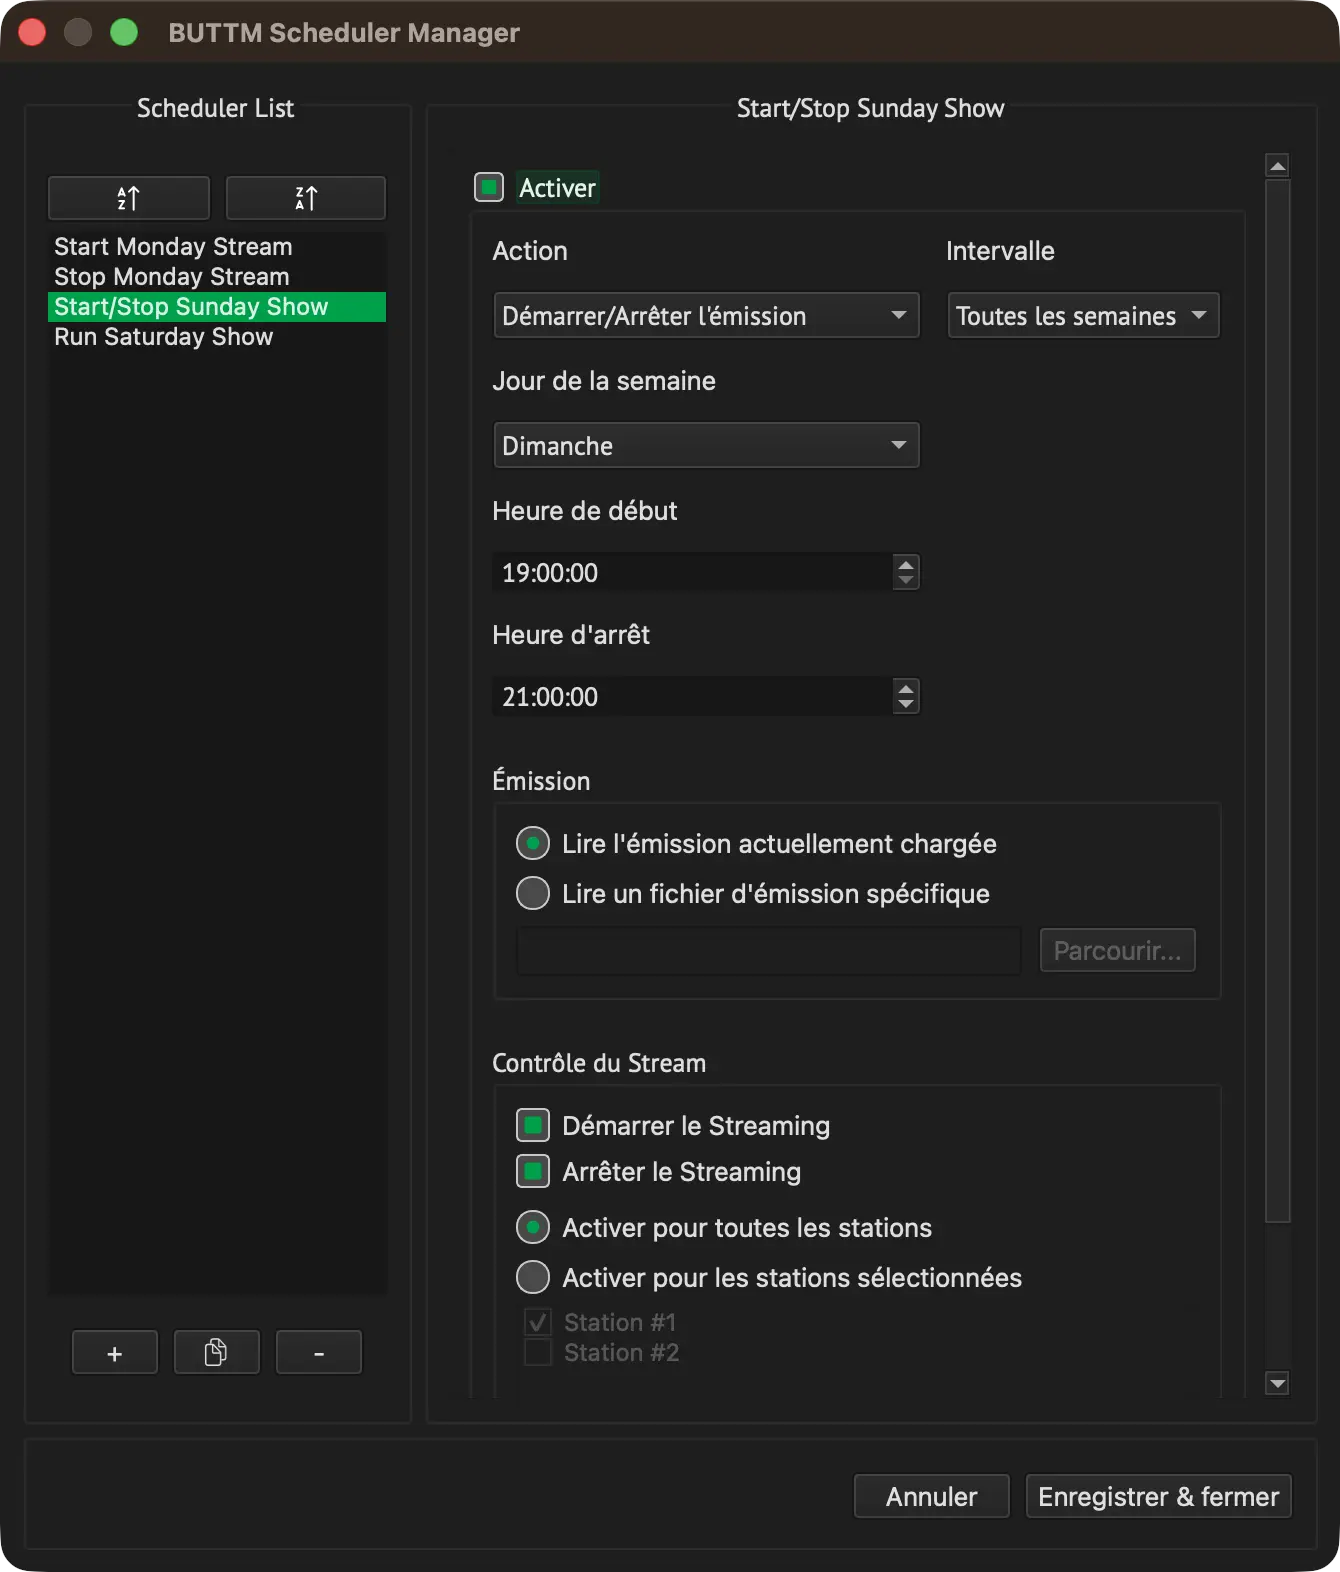Open the Intervalle dropdown Toutes les semaines
The image size is (1340, 1572).
pyautogui.click(x=1083, y=315)
